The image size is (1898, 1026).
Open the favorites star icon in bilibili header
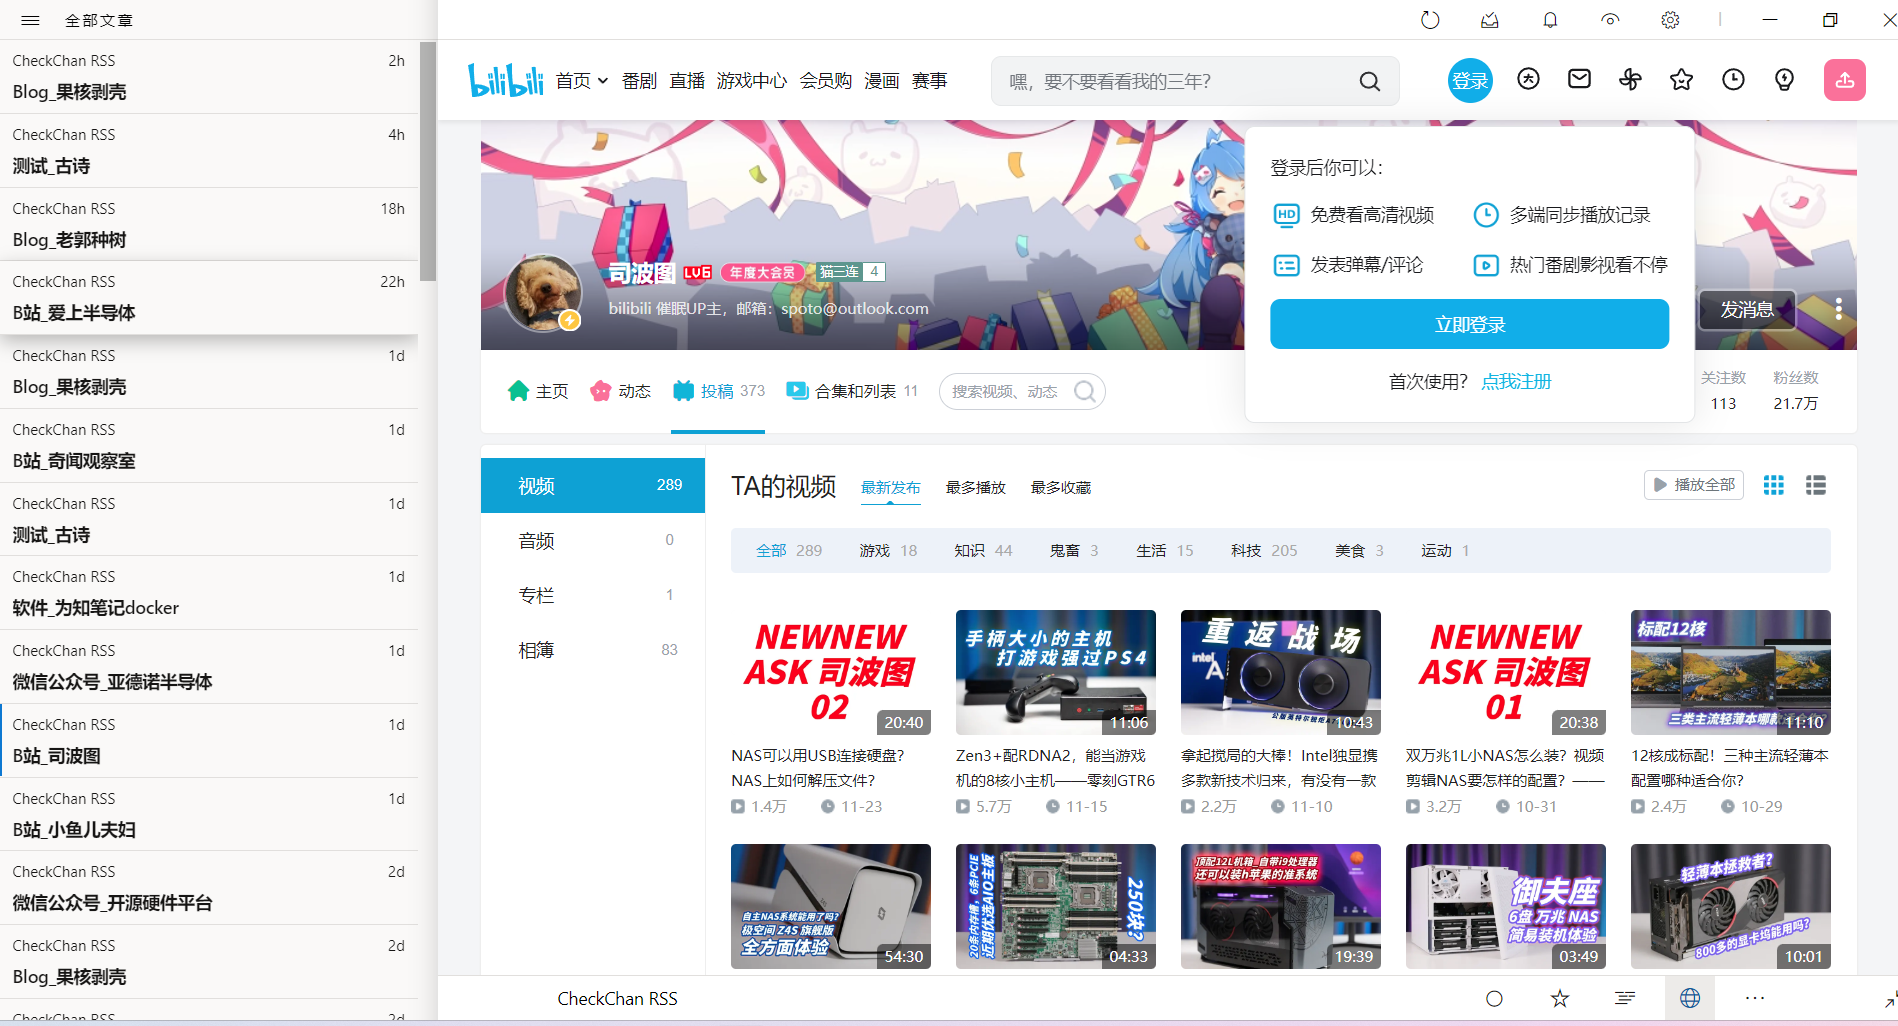[x=1681, y=79]
